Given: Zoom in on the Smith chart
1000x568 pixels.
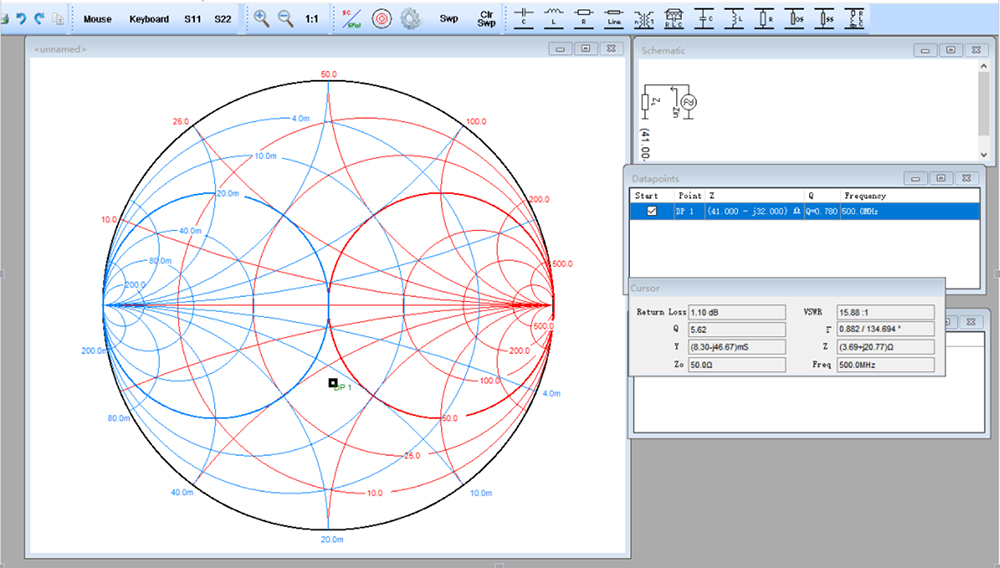Looking at the screenshot, I should pyautogui.click(x=261, y=18).
